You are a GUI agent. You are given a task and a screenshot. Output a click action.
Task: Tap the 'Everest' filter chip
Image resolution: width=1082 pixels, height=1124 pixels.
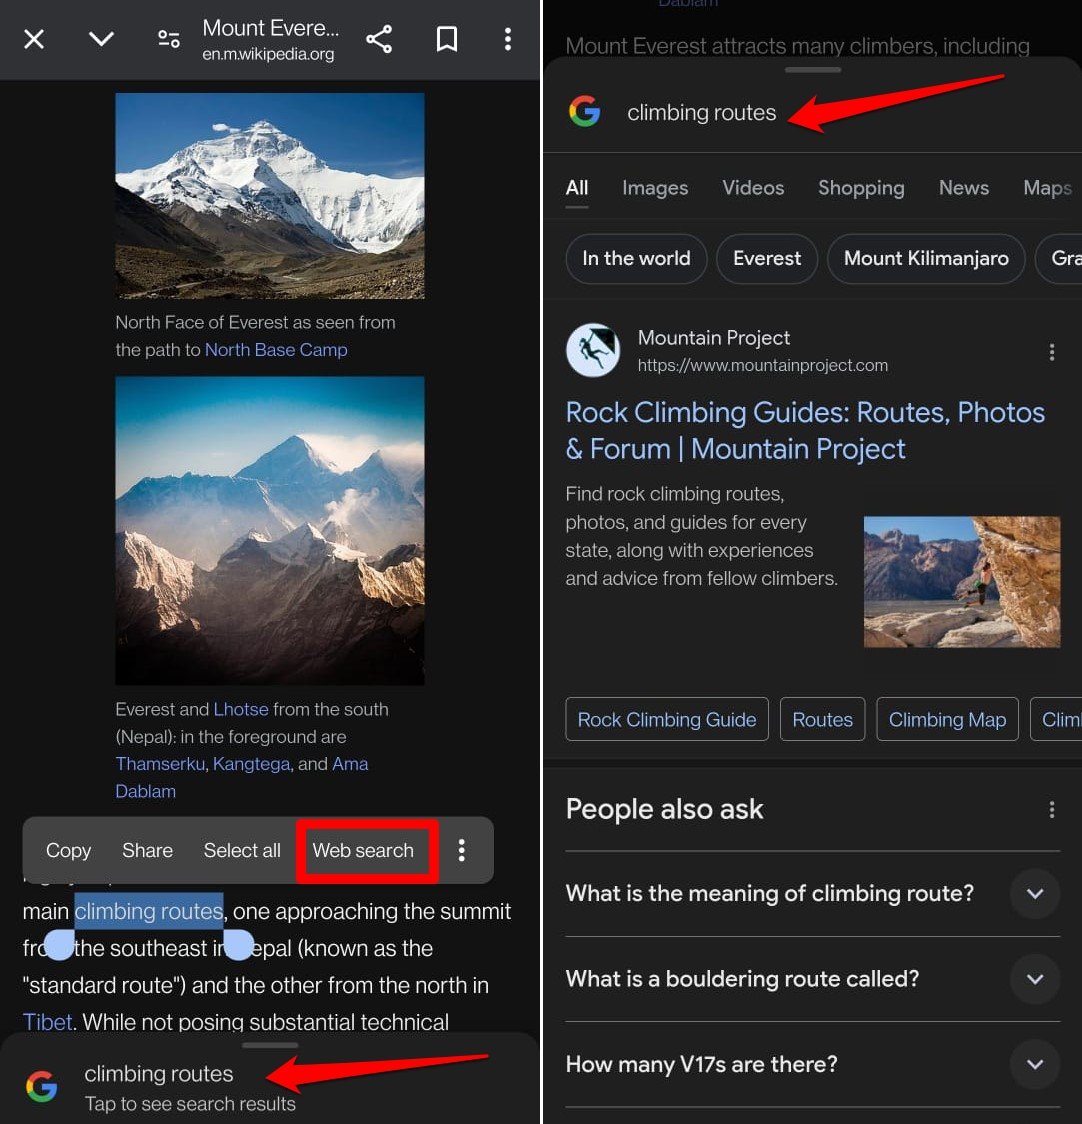(767, 259)
